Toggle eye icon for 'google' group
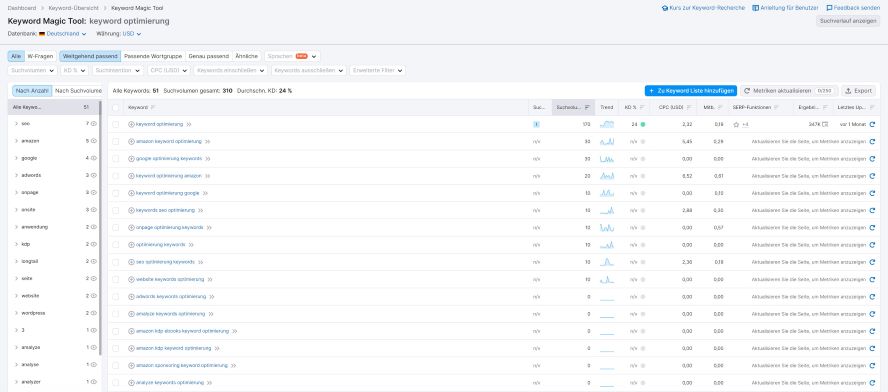888x392 pixels. (93, 158)
